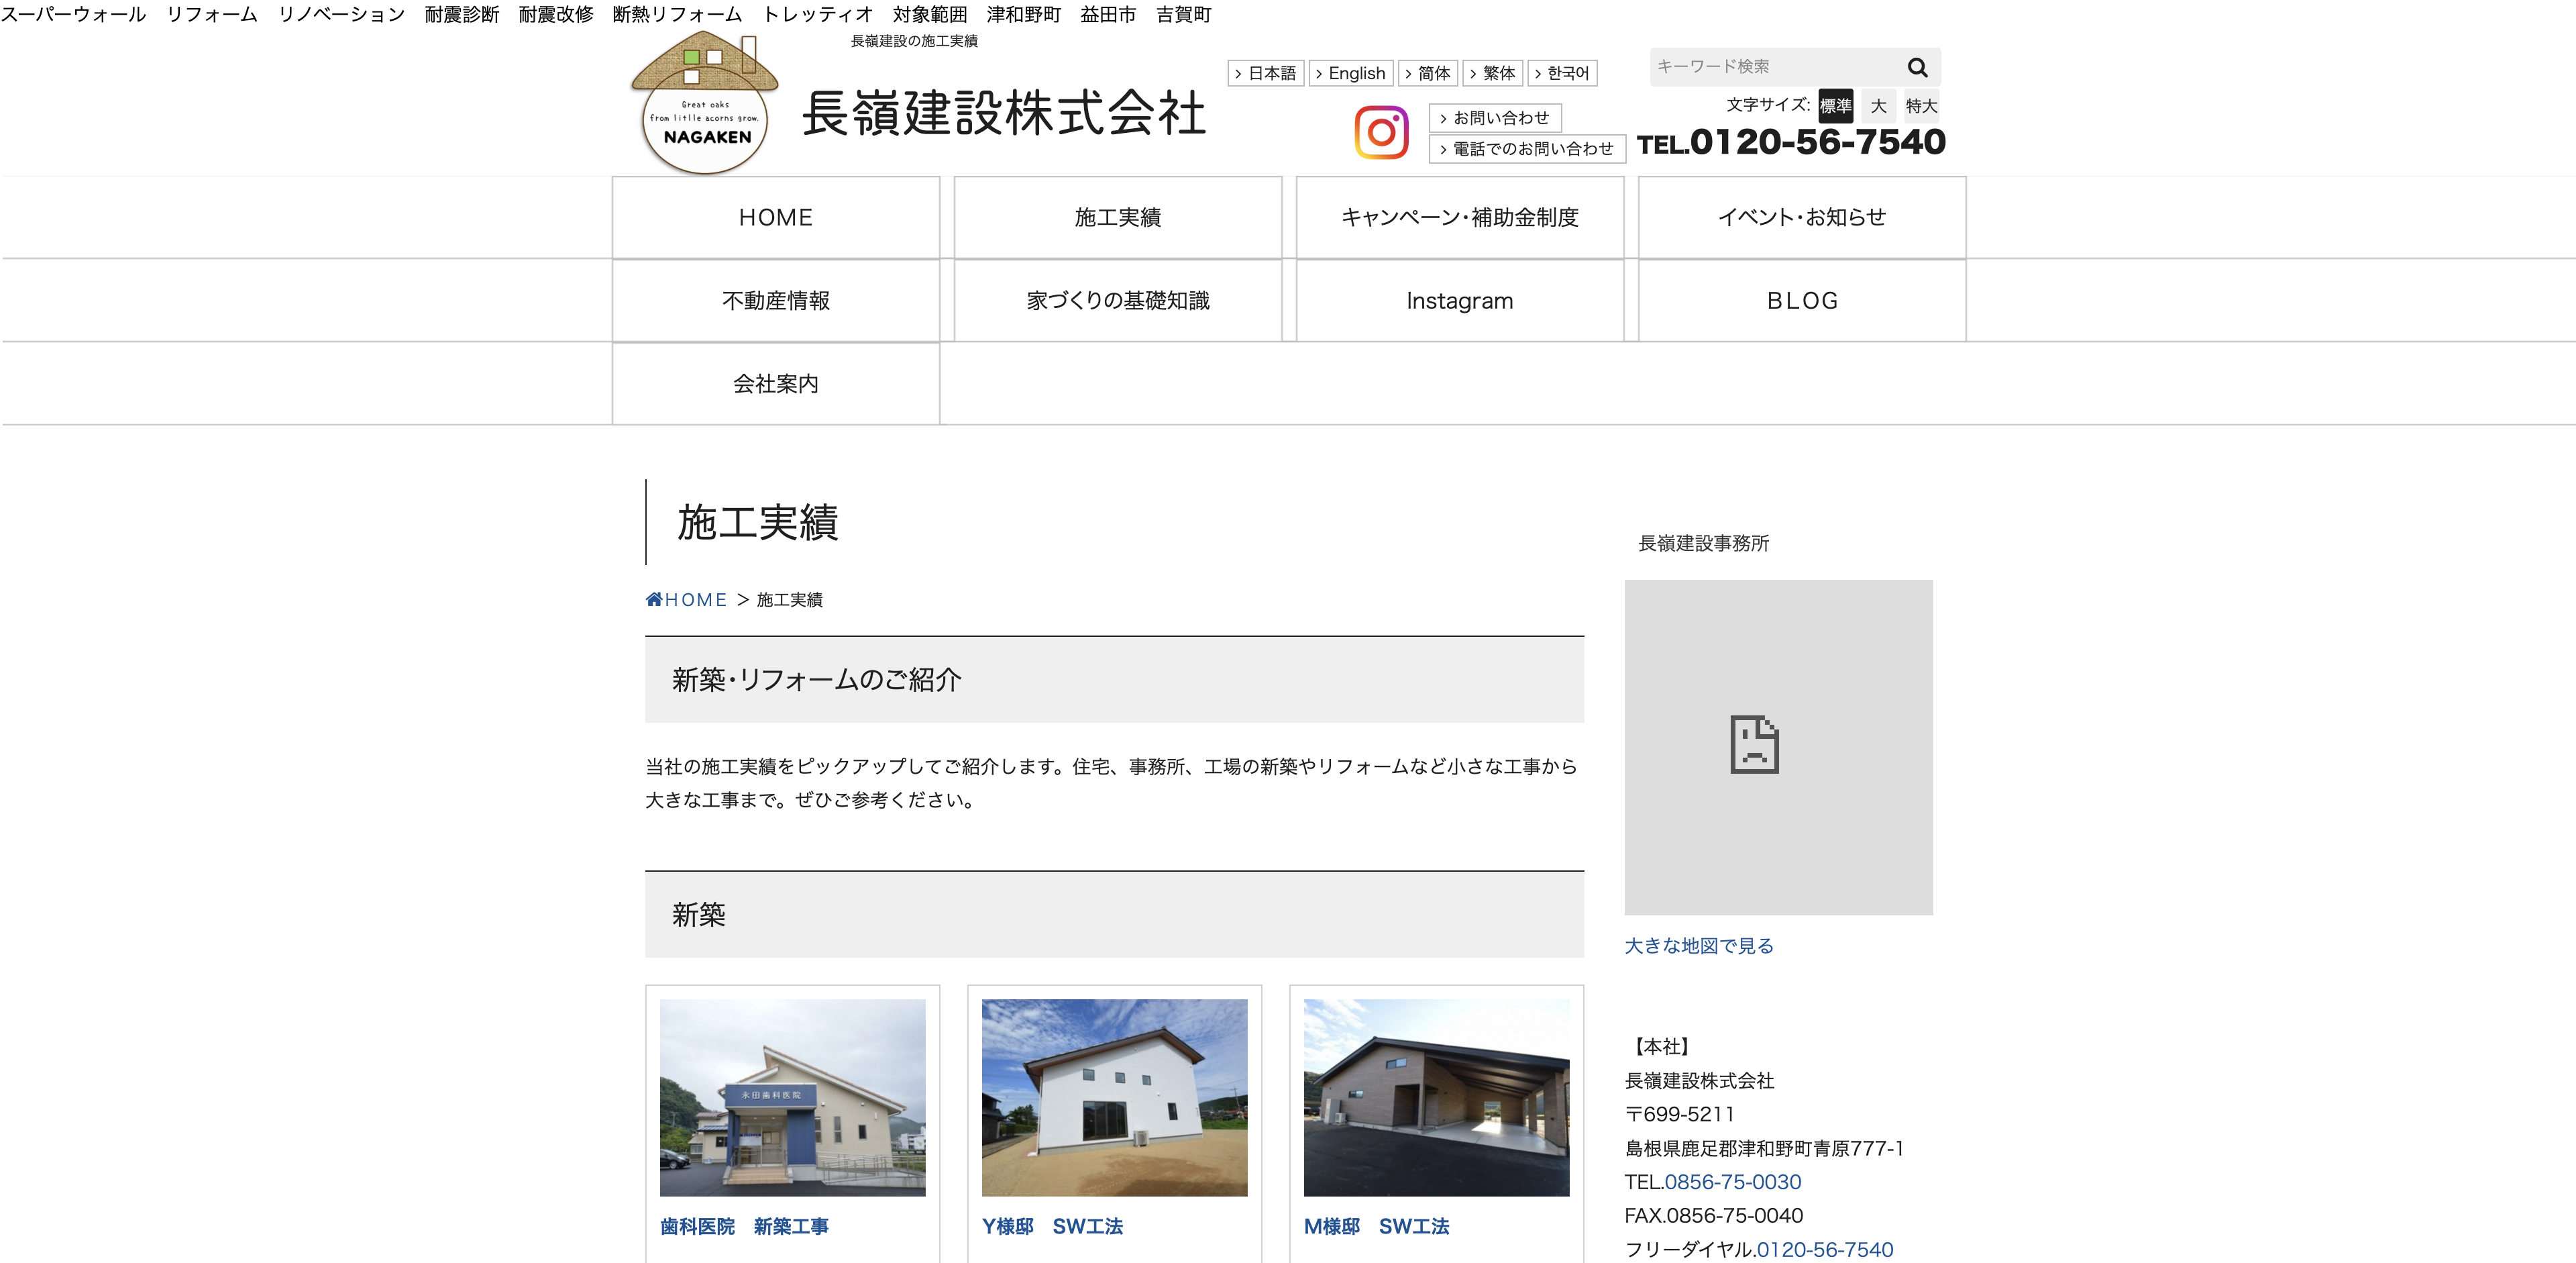The image size is (2576, 1263).
Task: Click the M様邸 SW工法 title link
Action: tap(1377, 1226)
